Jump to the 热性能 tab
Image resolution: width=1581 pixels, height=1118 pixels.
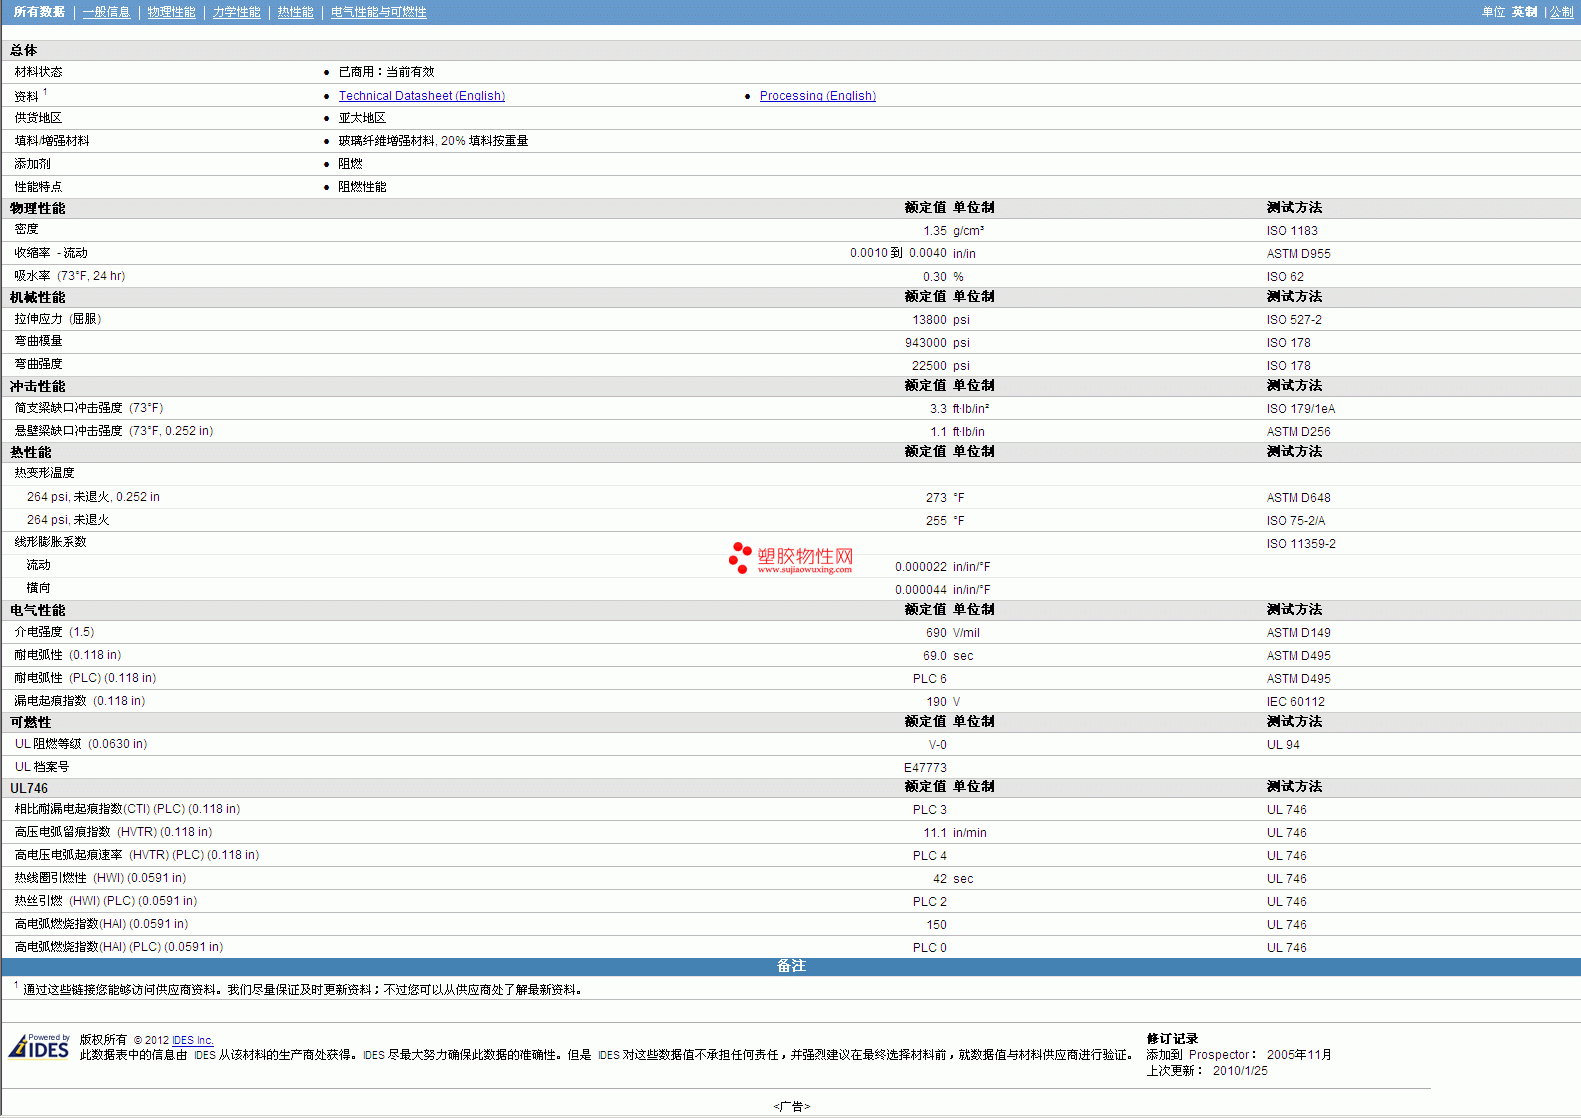(x=295, y=12)
